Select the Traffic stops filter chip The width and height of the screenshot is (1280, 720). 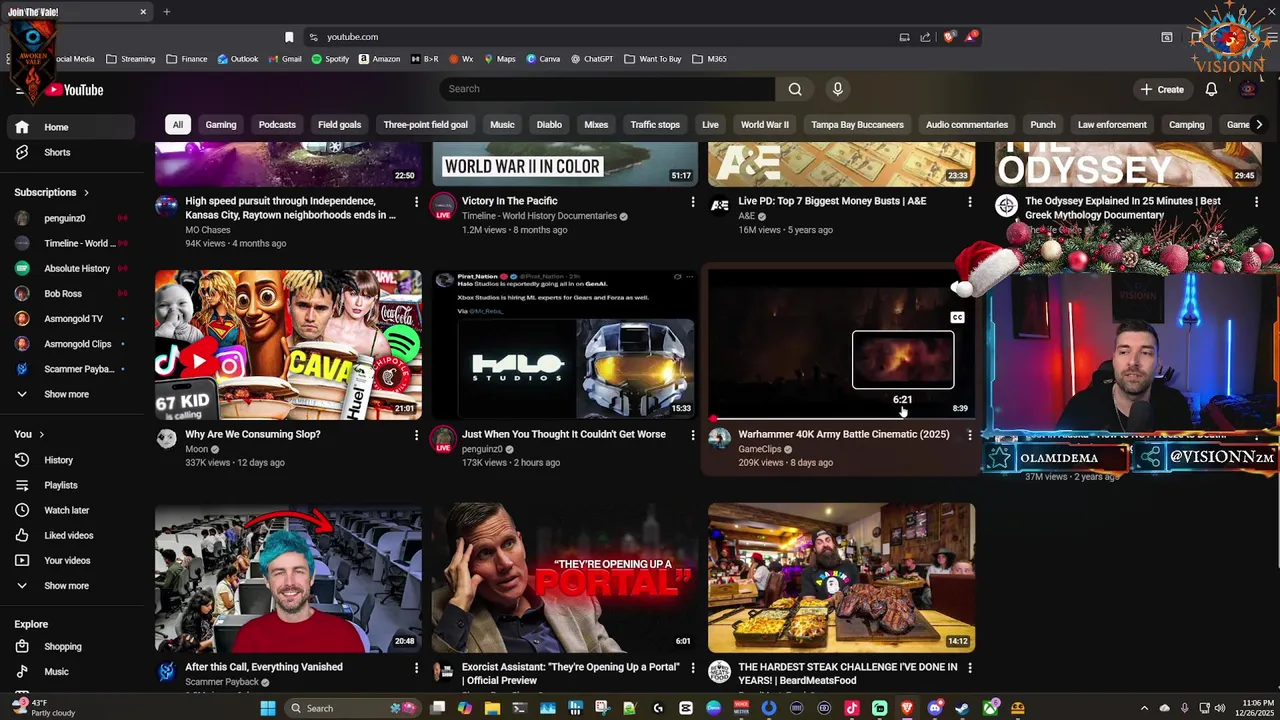click(655, 125)
